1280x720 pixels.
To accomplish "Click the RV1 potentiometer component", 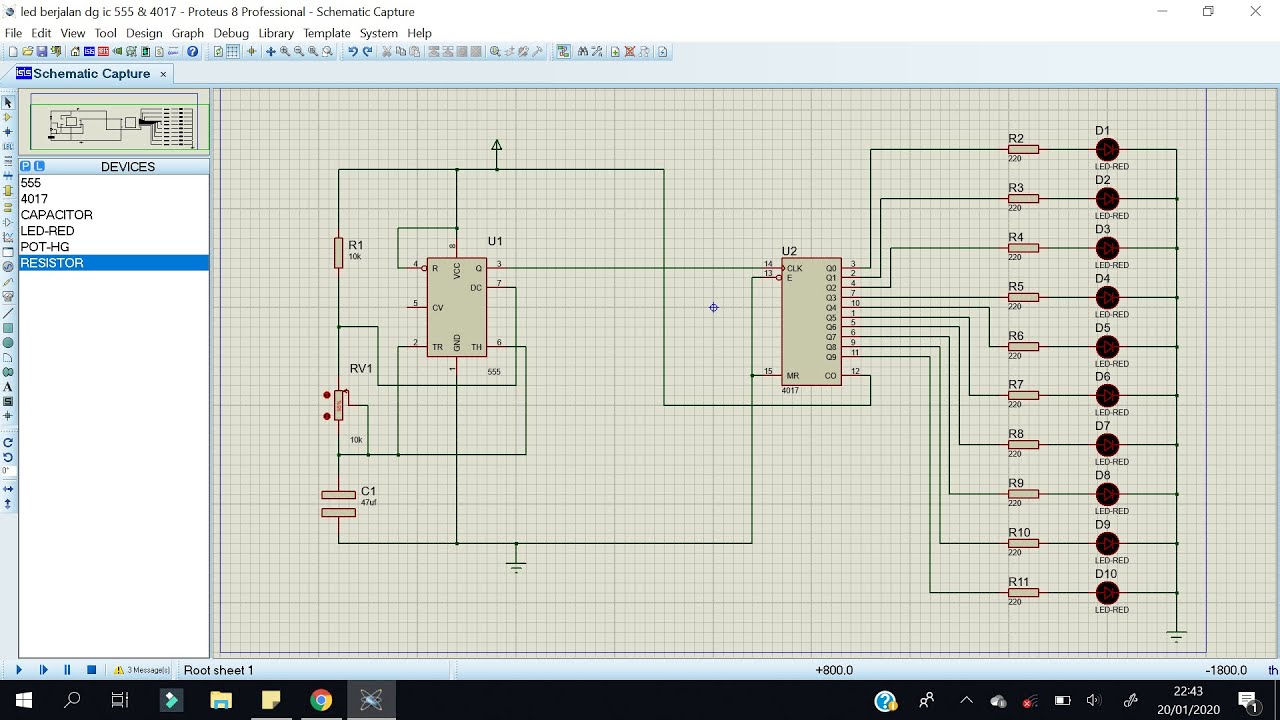I will (x=339, y=405).
